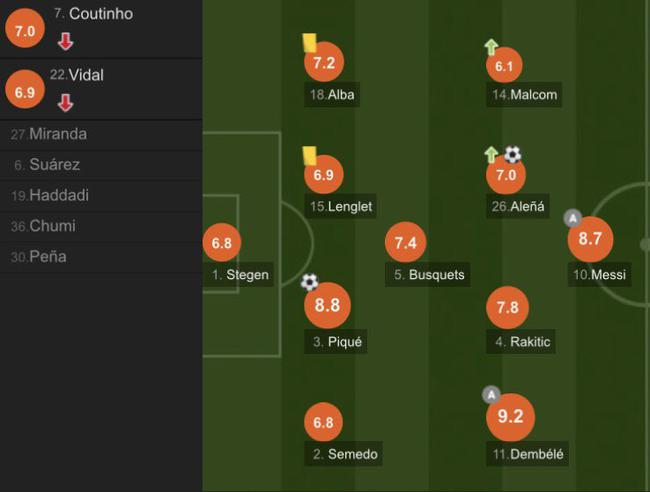650x492 pixels.
Task: Click the goal ball icon above Aleñá
Action: 512,155
